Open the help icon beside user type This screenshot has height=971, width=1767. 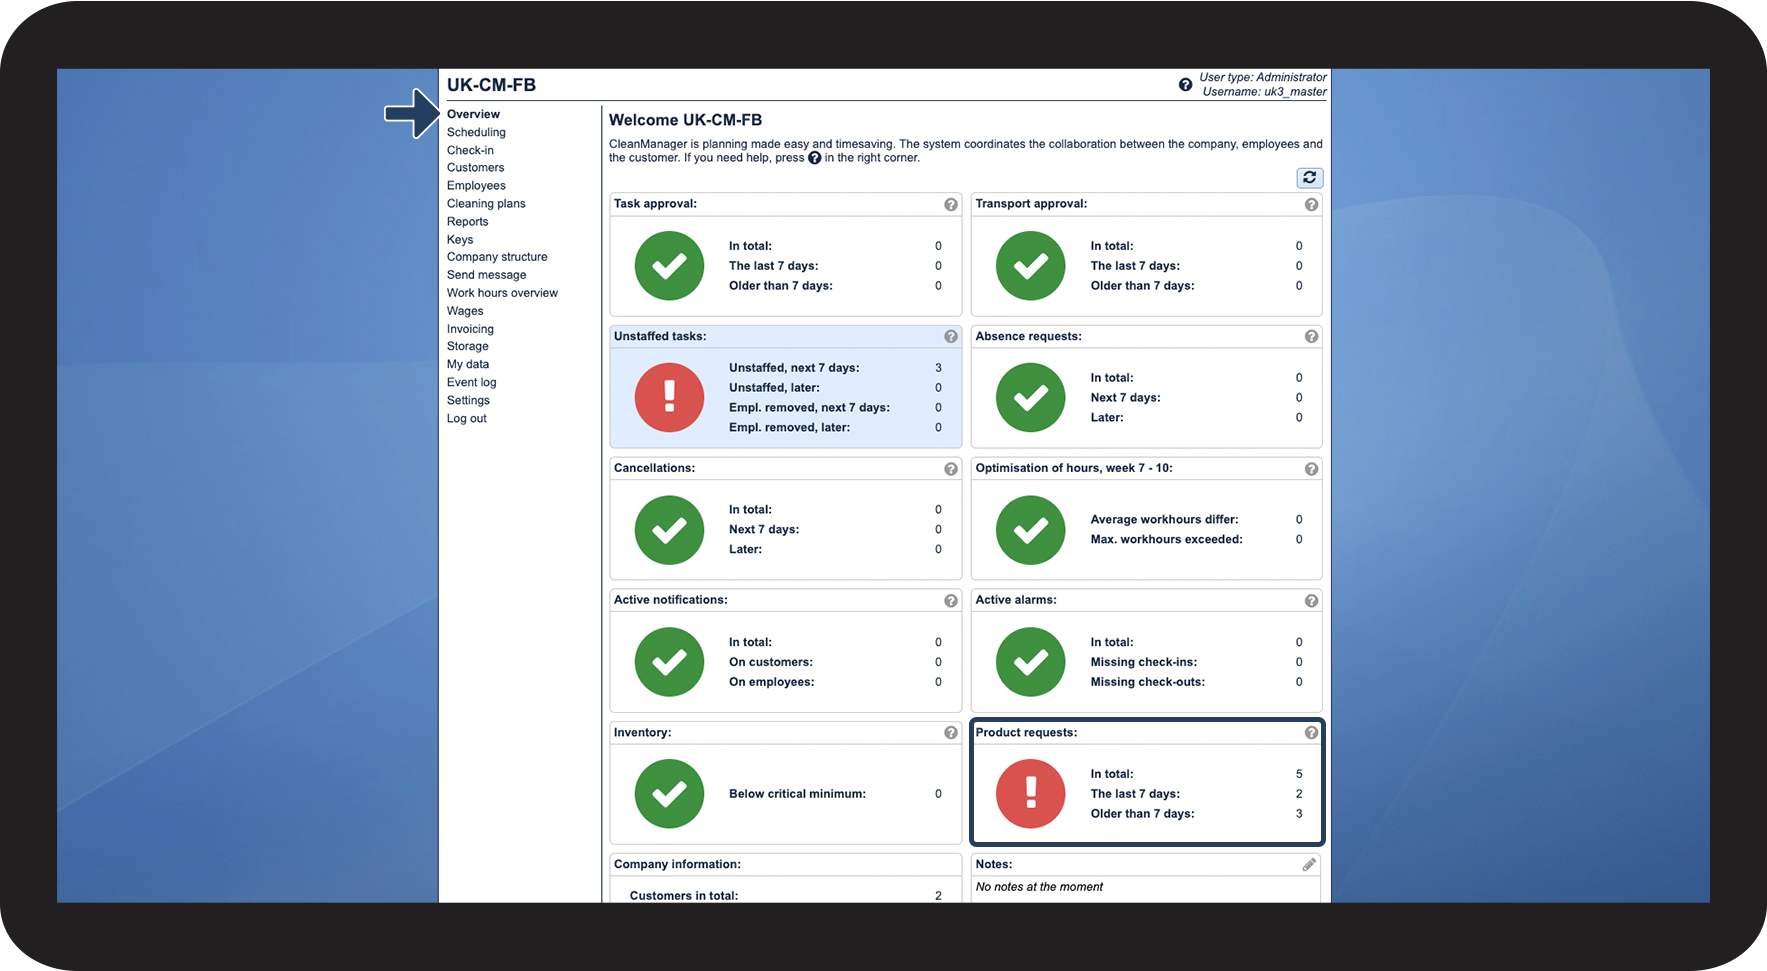click(x=1185, y=85)
